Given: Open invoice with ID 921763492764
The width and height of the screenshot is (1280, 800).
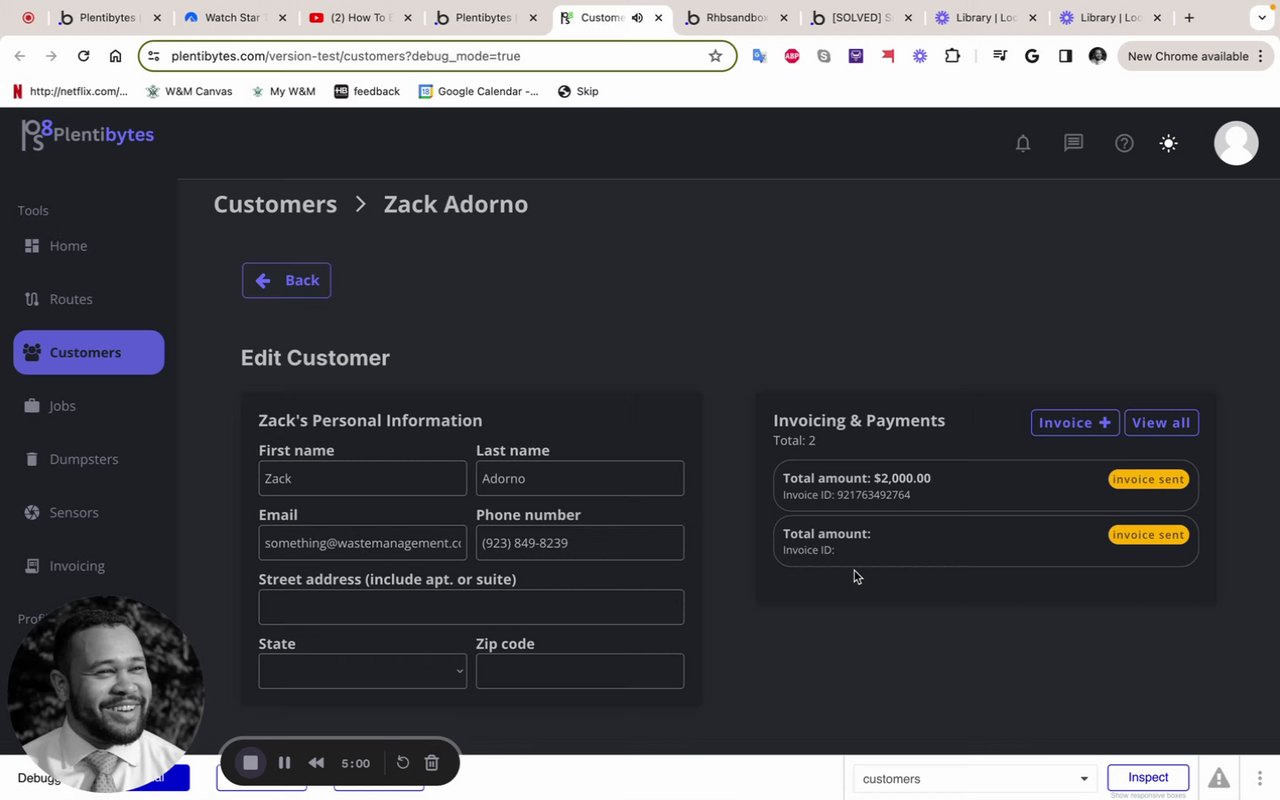Looking at the screenshot, I should 985,485.
